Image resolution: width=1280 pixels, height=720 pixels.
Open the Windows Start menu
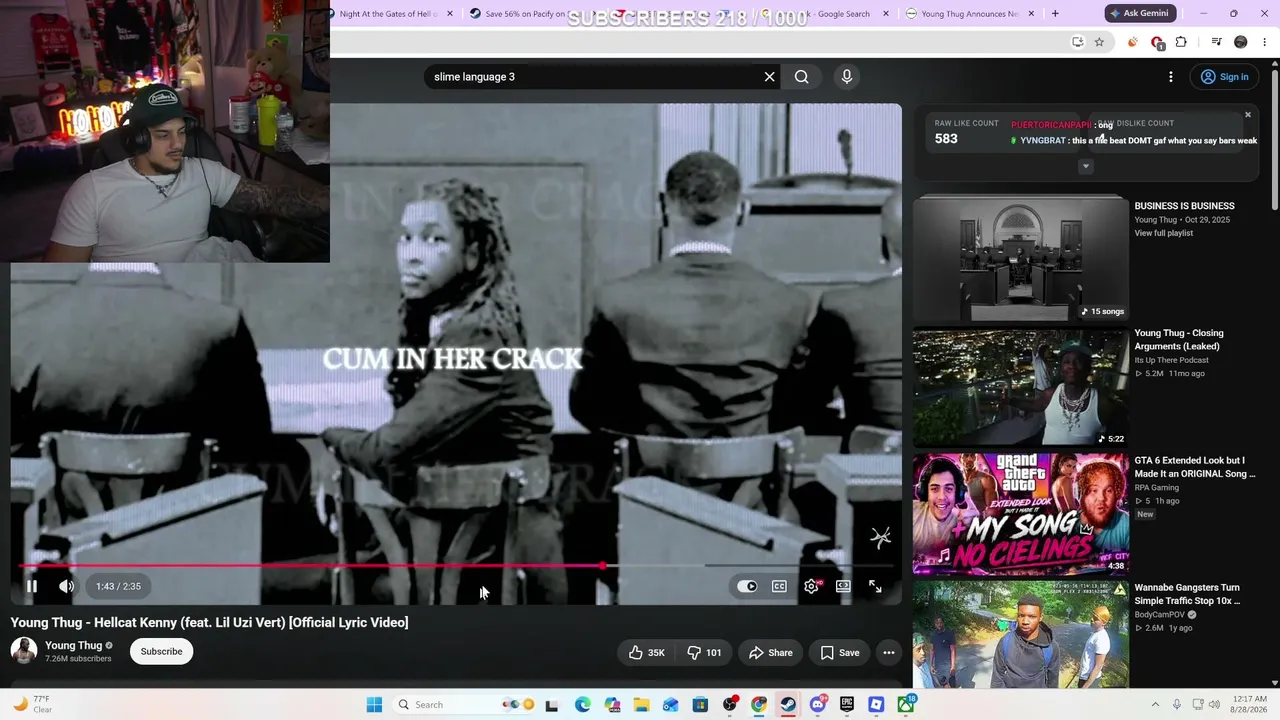point(374,705)
